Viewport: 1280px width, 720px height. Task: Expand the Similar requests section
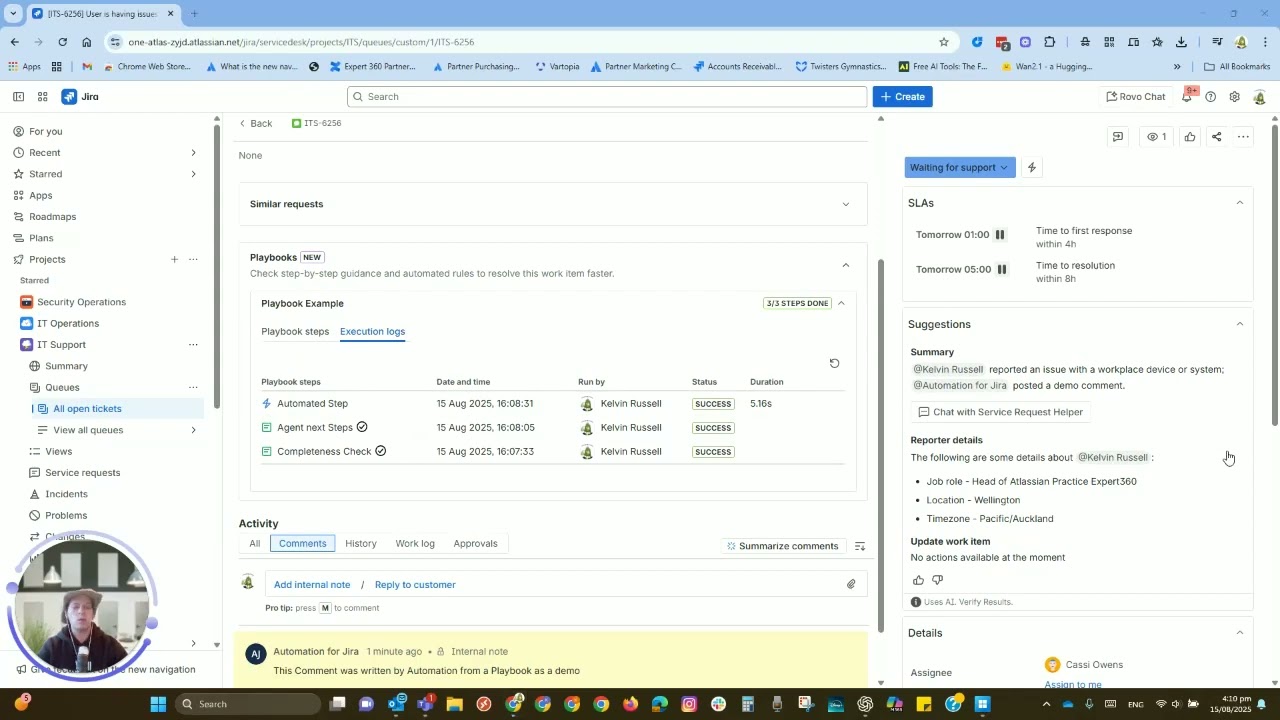point(846,204)
